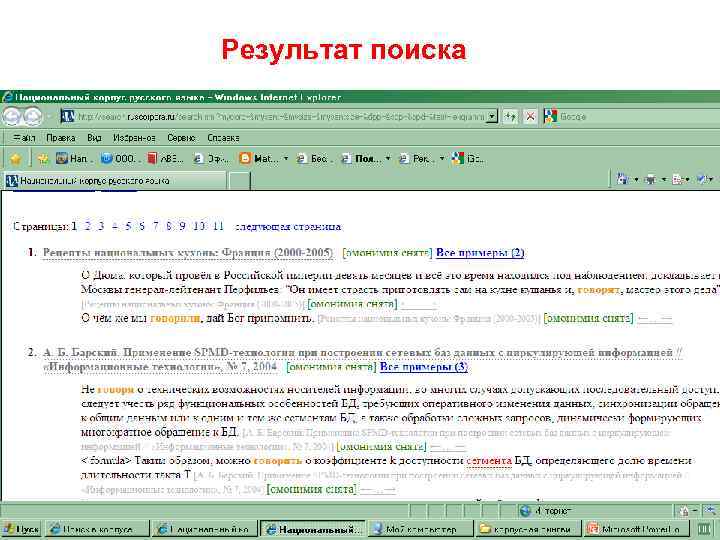Click the 'следующая страница' link
Screen dimensions: 720x540
click(x=288, y=226)
